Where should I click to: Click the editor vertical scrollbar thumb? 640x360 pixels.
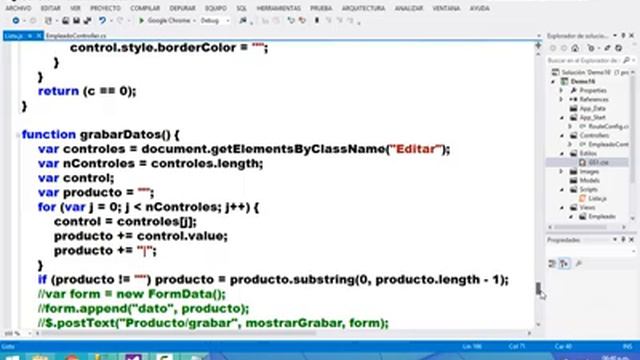[x=538, y=289]
